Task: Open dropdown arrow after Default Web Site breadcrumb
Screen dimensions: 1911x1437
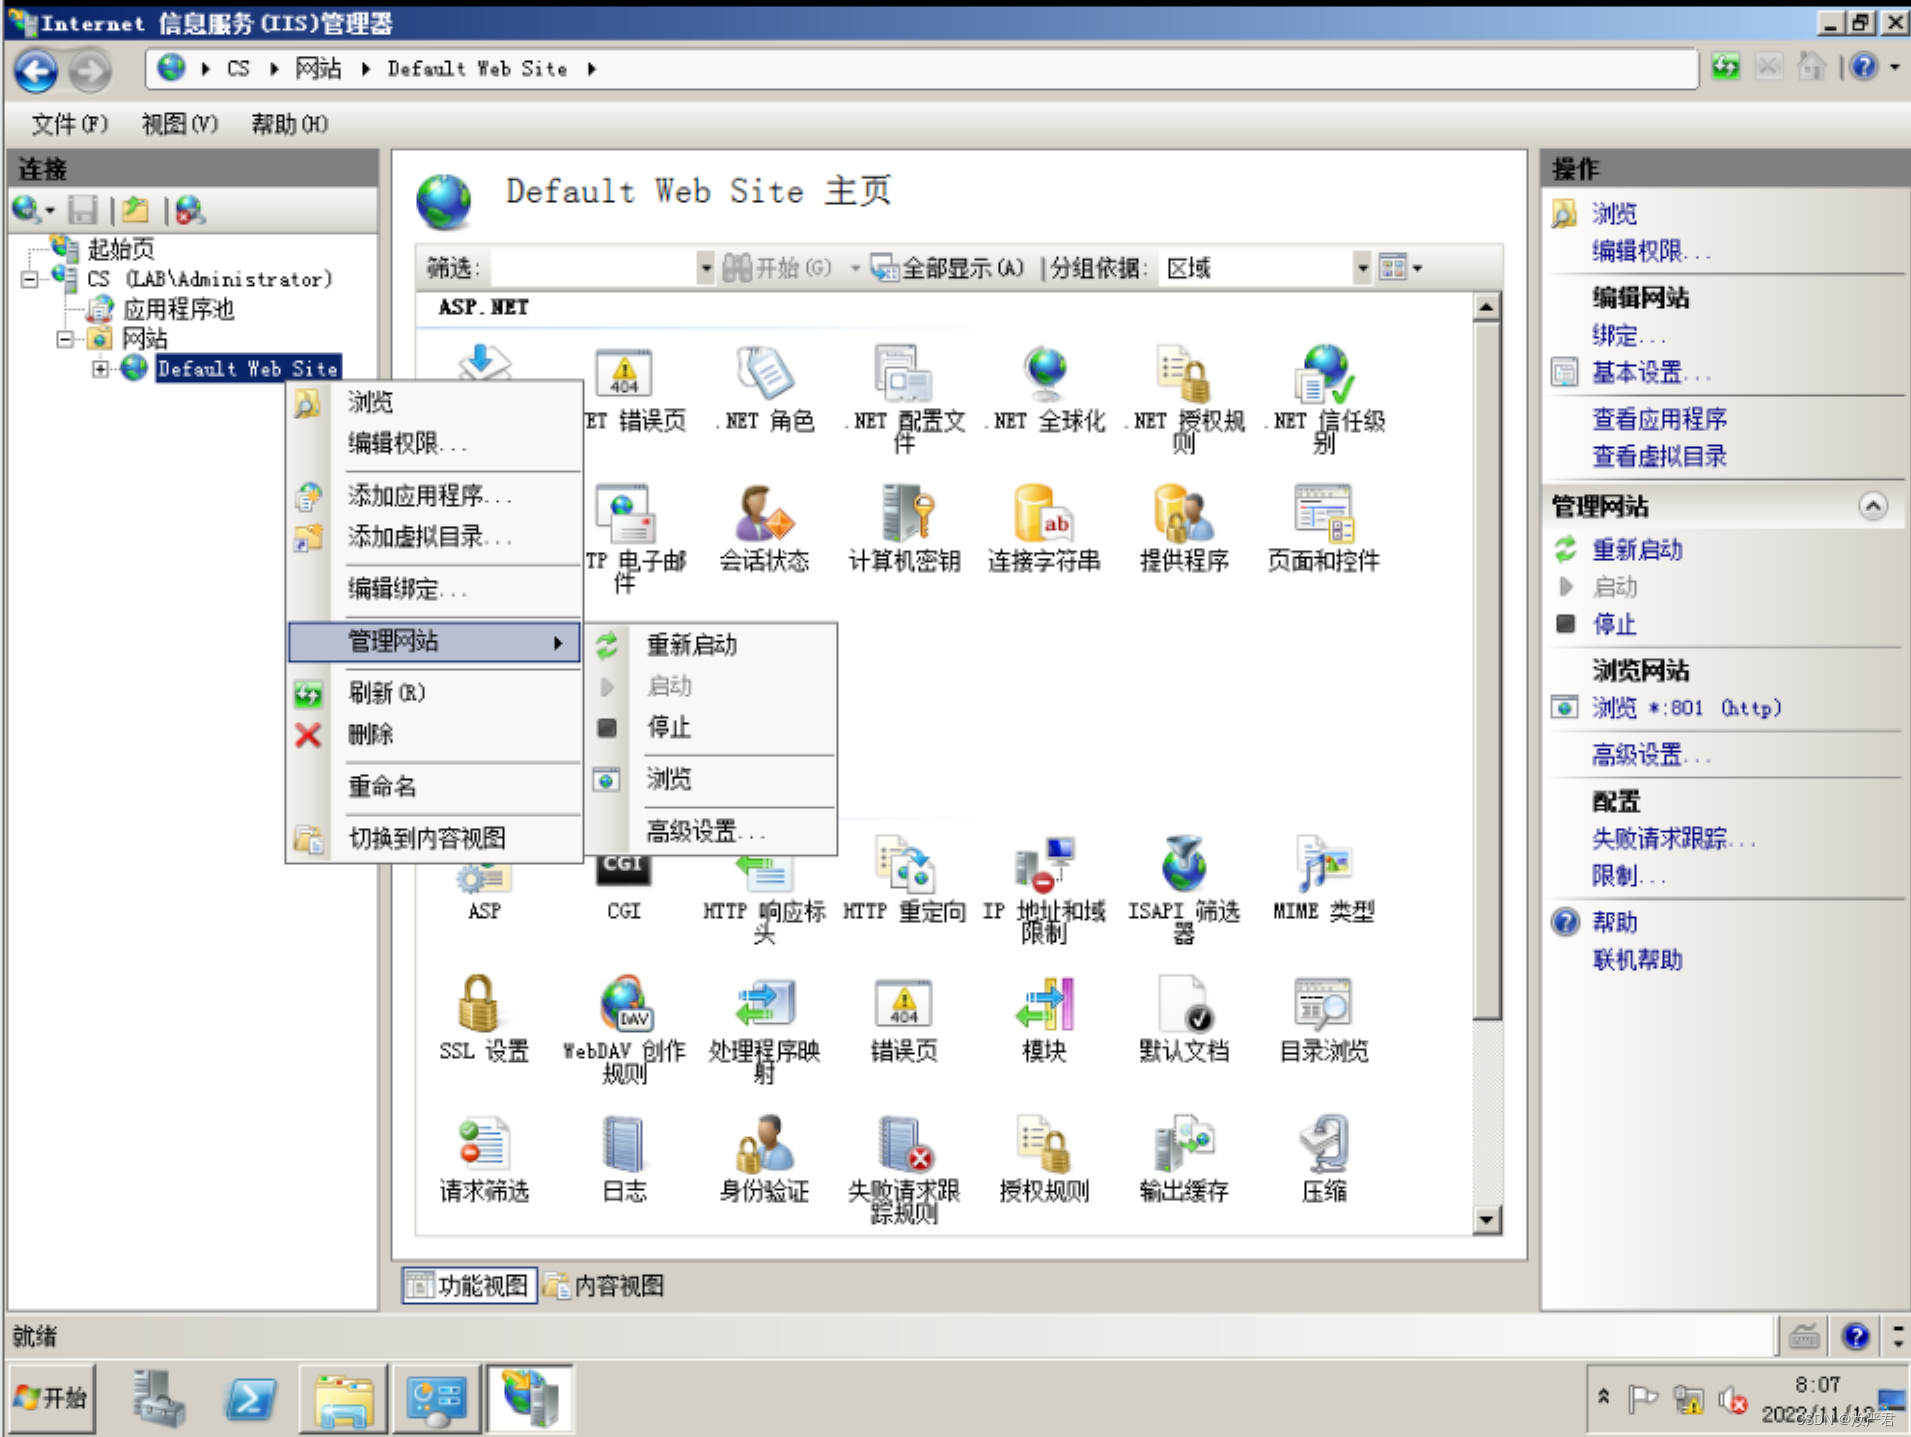Action: pyautogui.click(x=592, y=69)
